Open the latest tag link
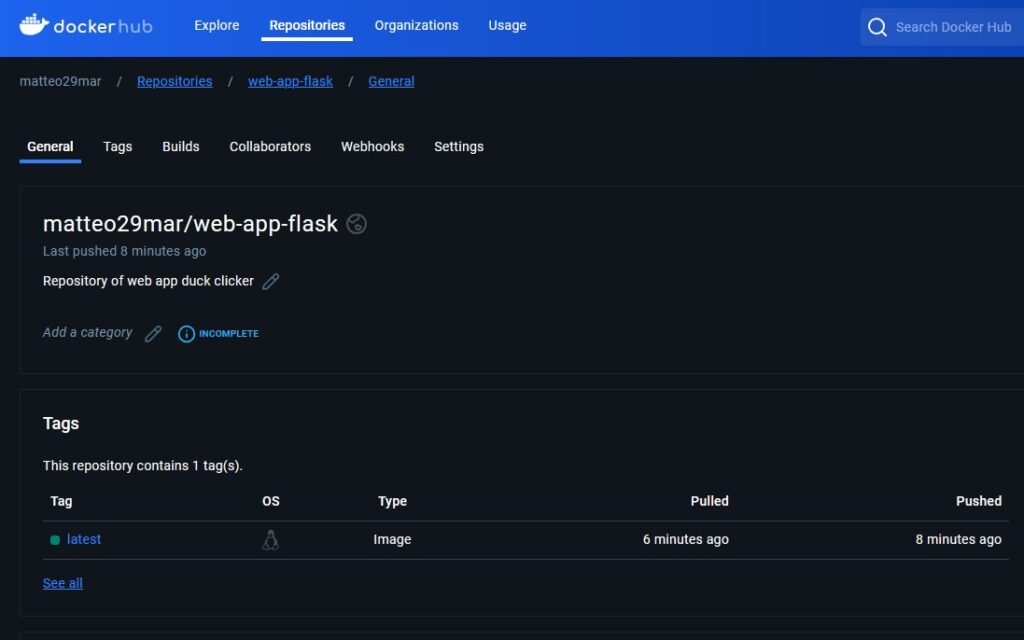Viewport: 1024px width, 640px height. point(84,539)
